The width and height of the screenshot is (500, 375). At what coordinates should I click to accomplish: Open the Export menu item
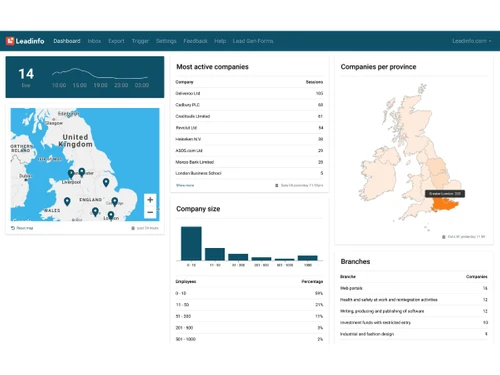pos(116,41)
